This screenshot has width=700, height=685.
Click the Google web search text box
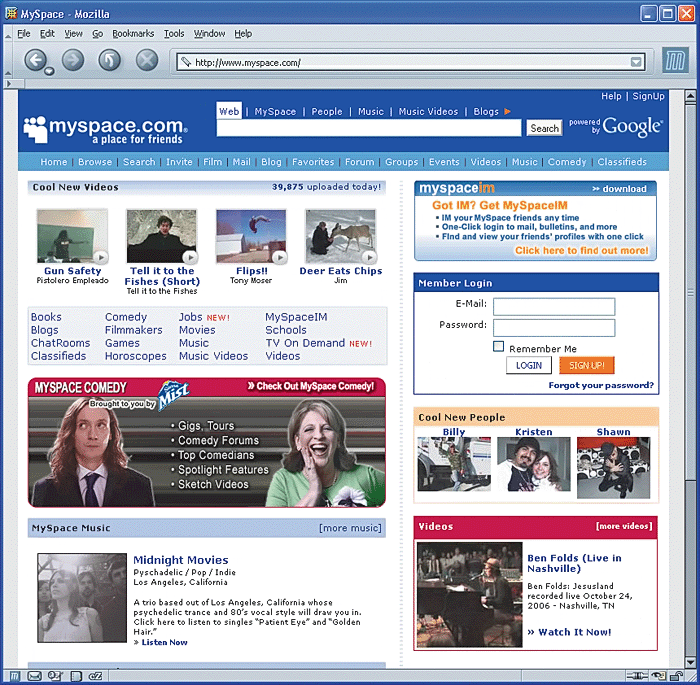(369, 128)
